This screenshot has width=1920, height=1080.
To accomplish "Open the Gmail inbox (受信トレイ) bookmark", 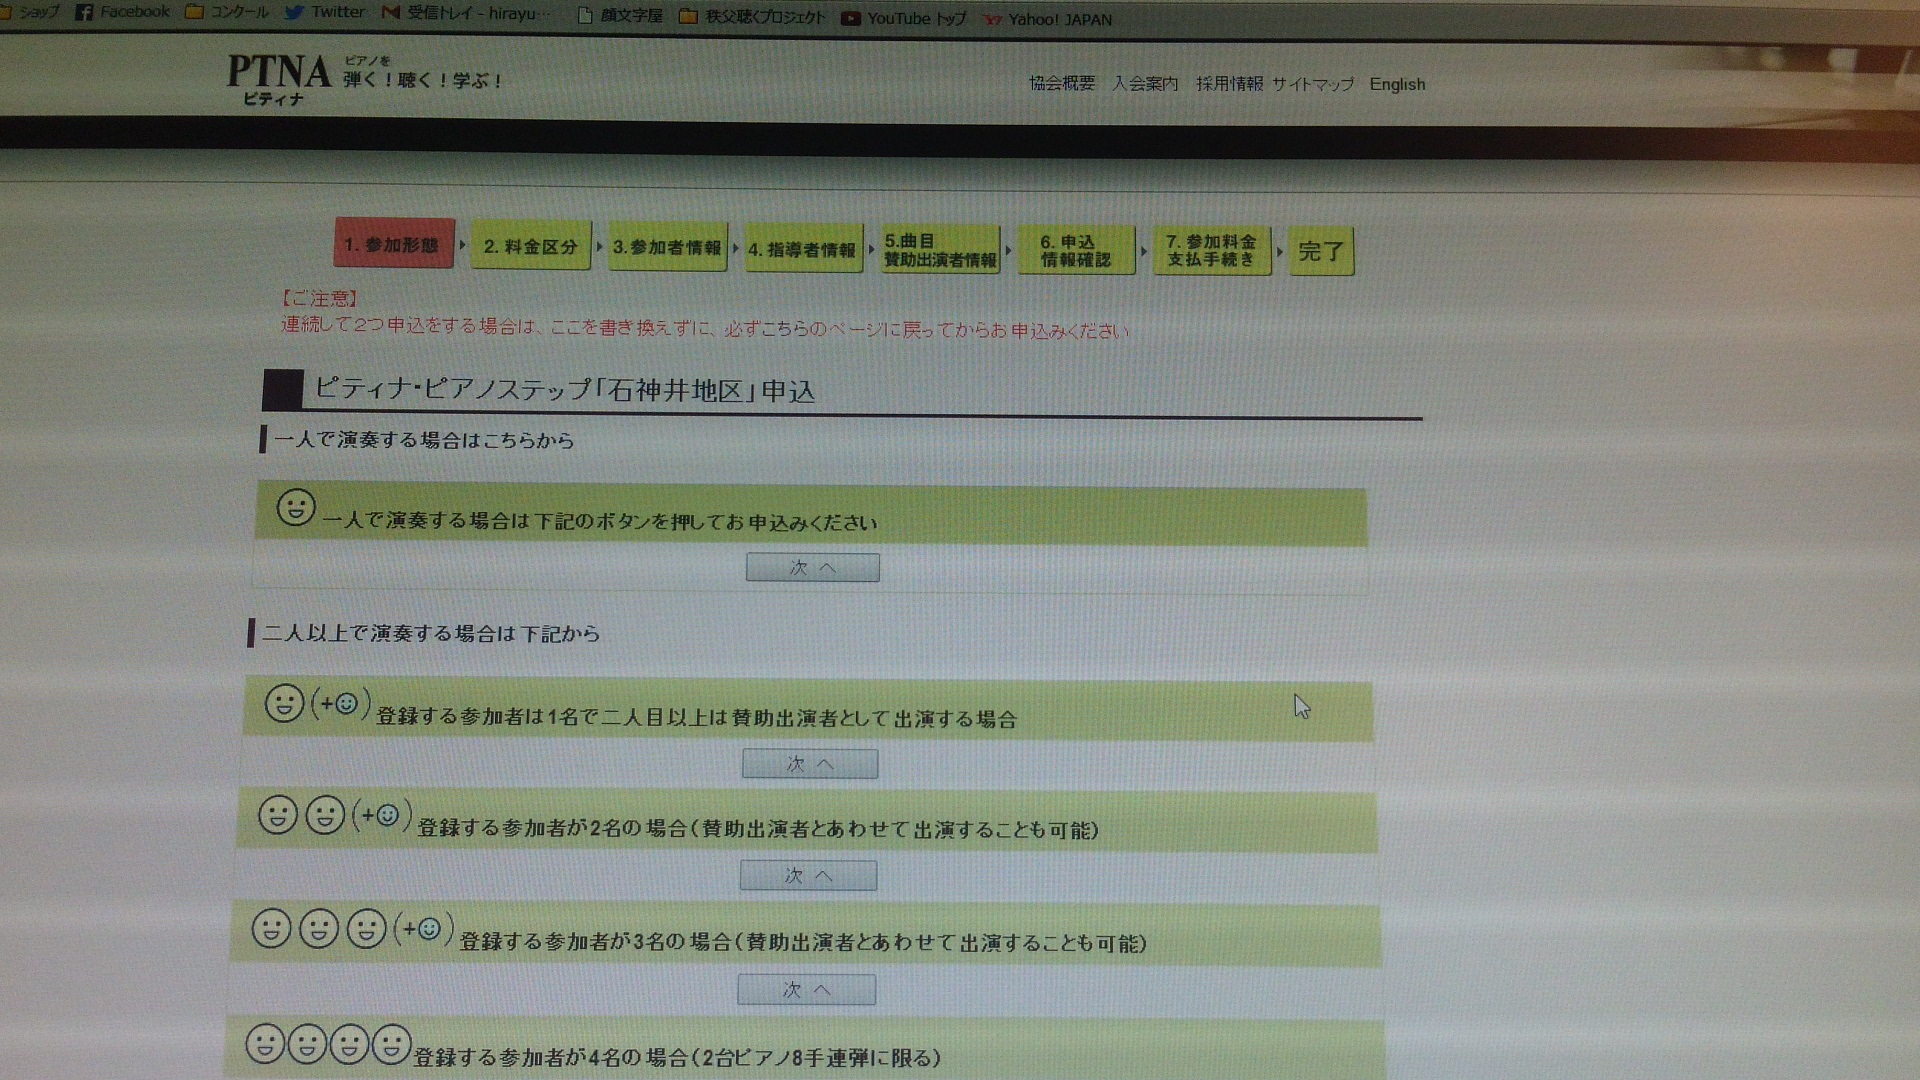I will click(465, 14).
